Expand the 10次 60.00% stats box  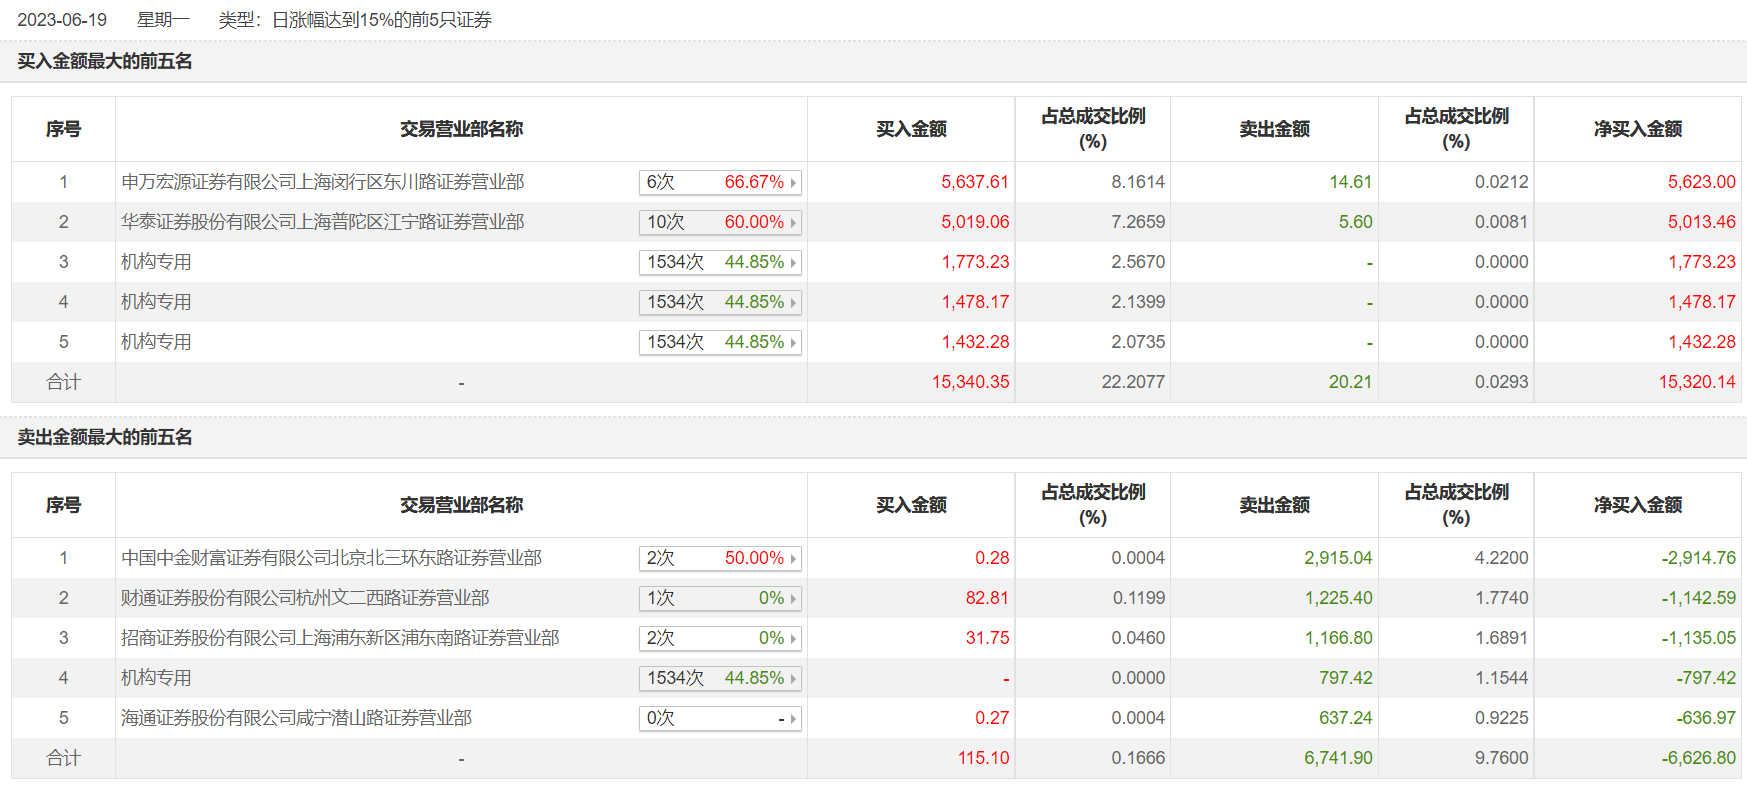coord(720,222)
